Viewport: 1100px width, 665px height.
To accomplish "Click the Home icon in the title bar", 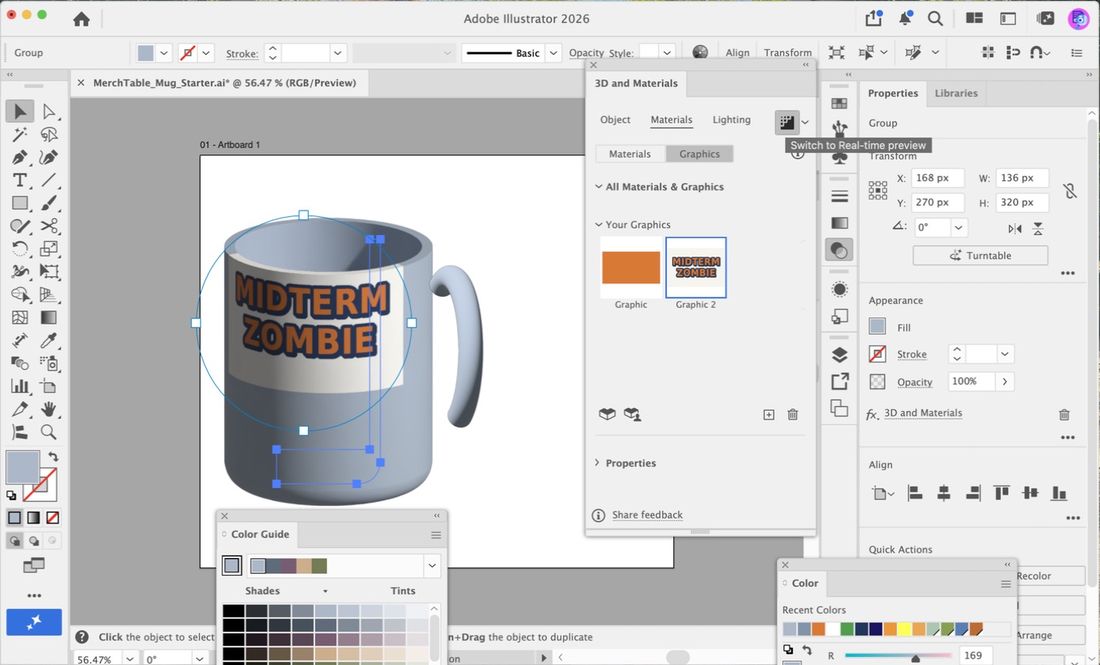I will pyautogui.click(x=81, y=19).
